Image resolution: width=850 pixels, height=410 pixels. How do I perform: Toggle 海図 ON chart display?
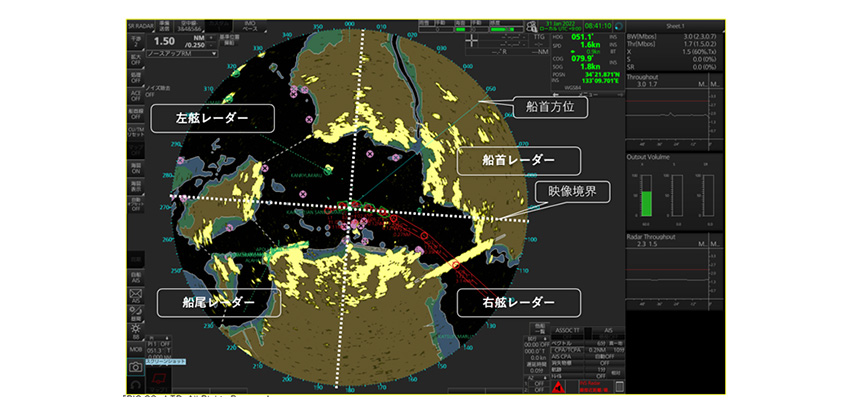pos(136,168)
